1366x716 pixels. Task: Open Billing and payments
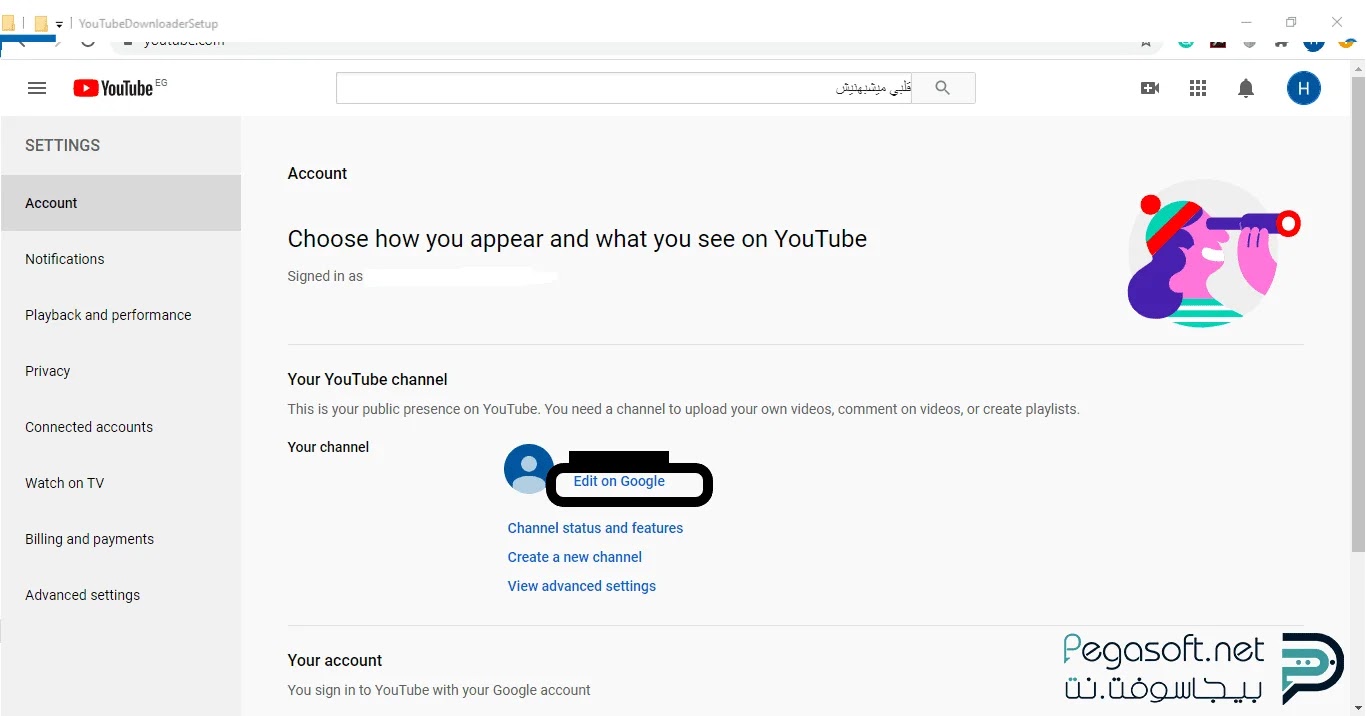coord(121,539)
